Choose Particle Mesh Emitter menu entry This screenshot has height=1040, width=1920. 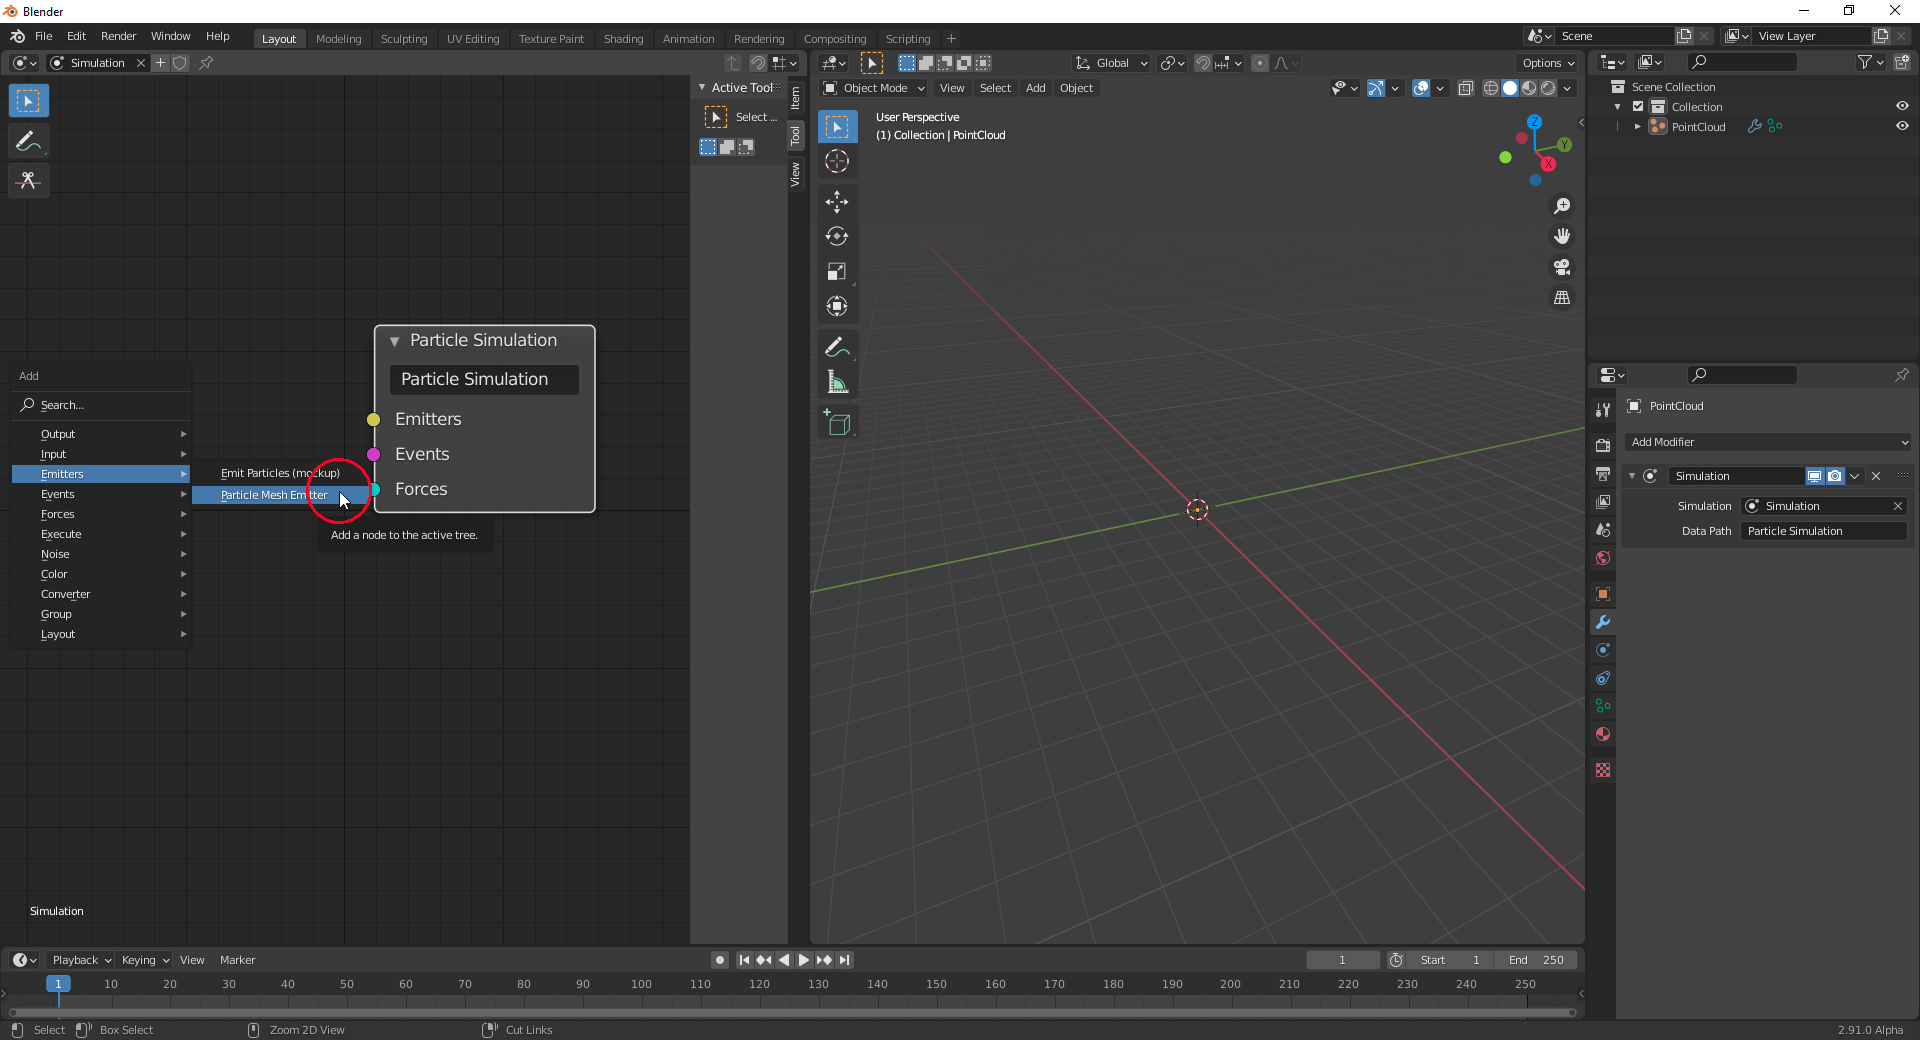click(274, 495)
